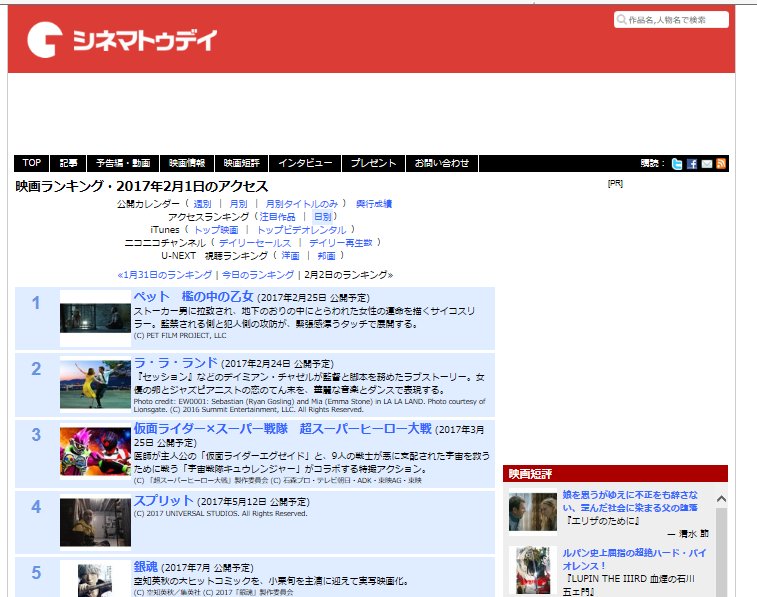The width and height of the screenshot is (757, 597).
Task: Open the 仮面ライダー×スーパー戦隊 title link
Action: click(282, 428)
